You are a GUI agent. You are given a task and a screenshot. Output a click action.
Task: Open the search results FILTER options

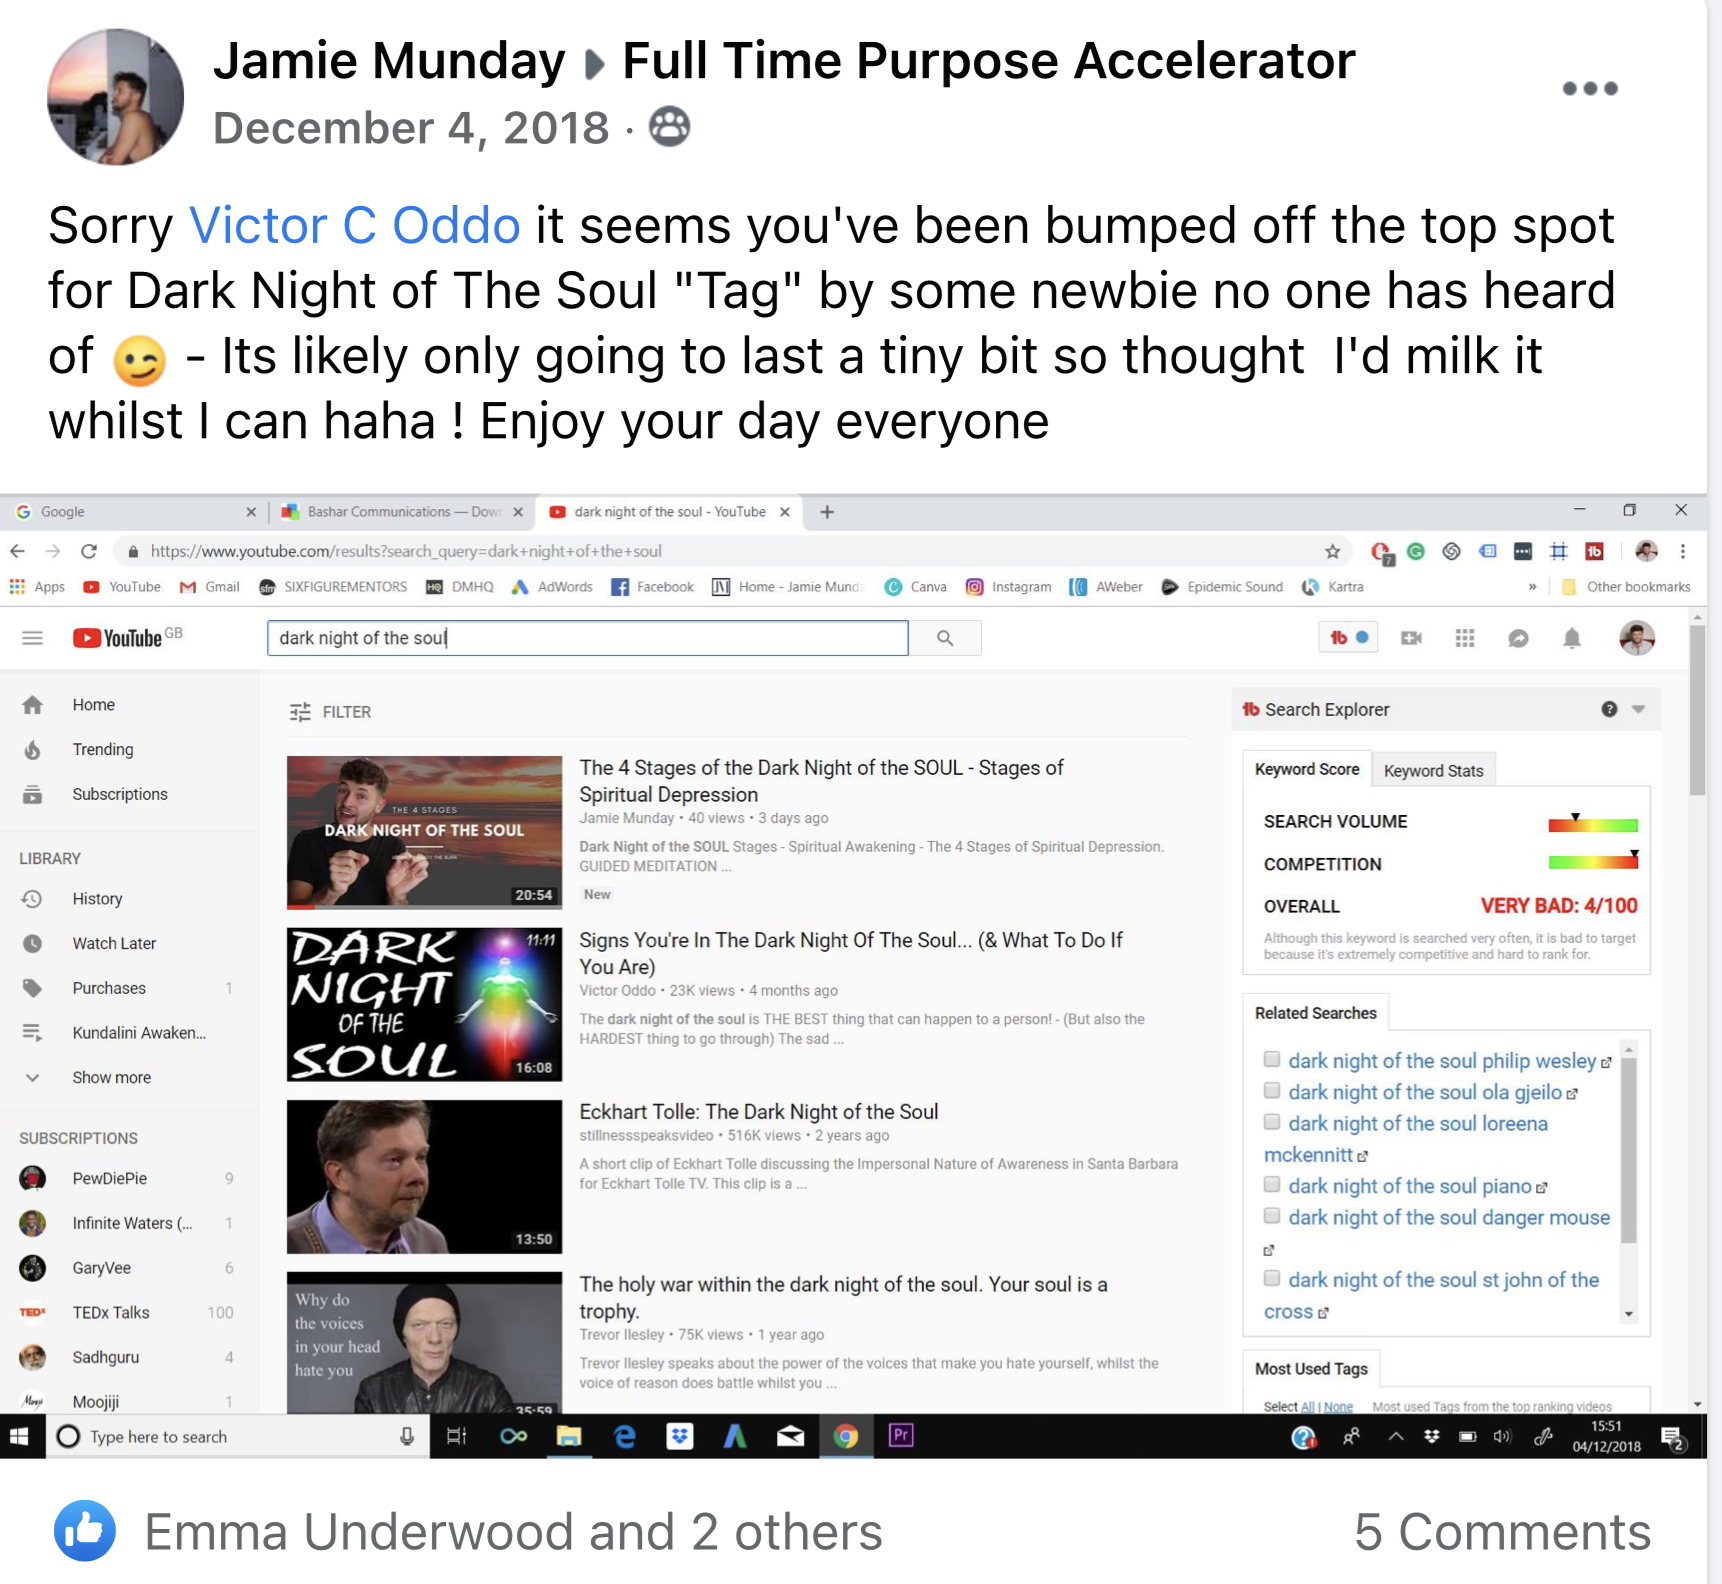point(331,712)
